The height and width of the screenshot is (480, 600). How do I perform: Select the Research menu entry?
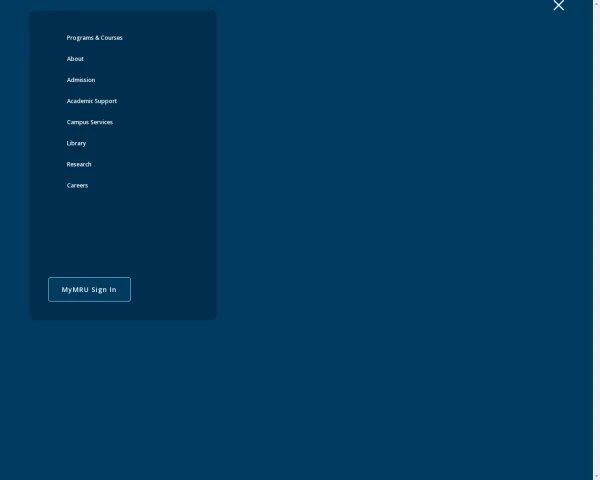pyautogui.click(x=79, y=164)
